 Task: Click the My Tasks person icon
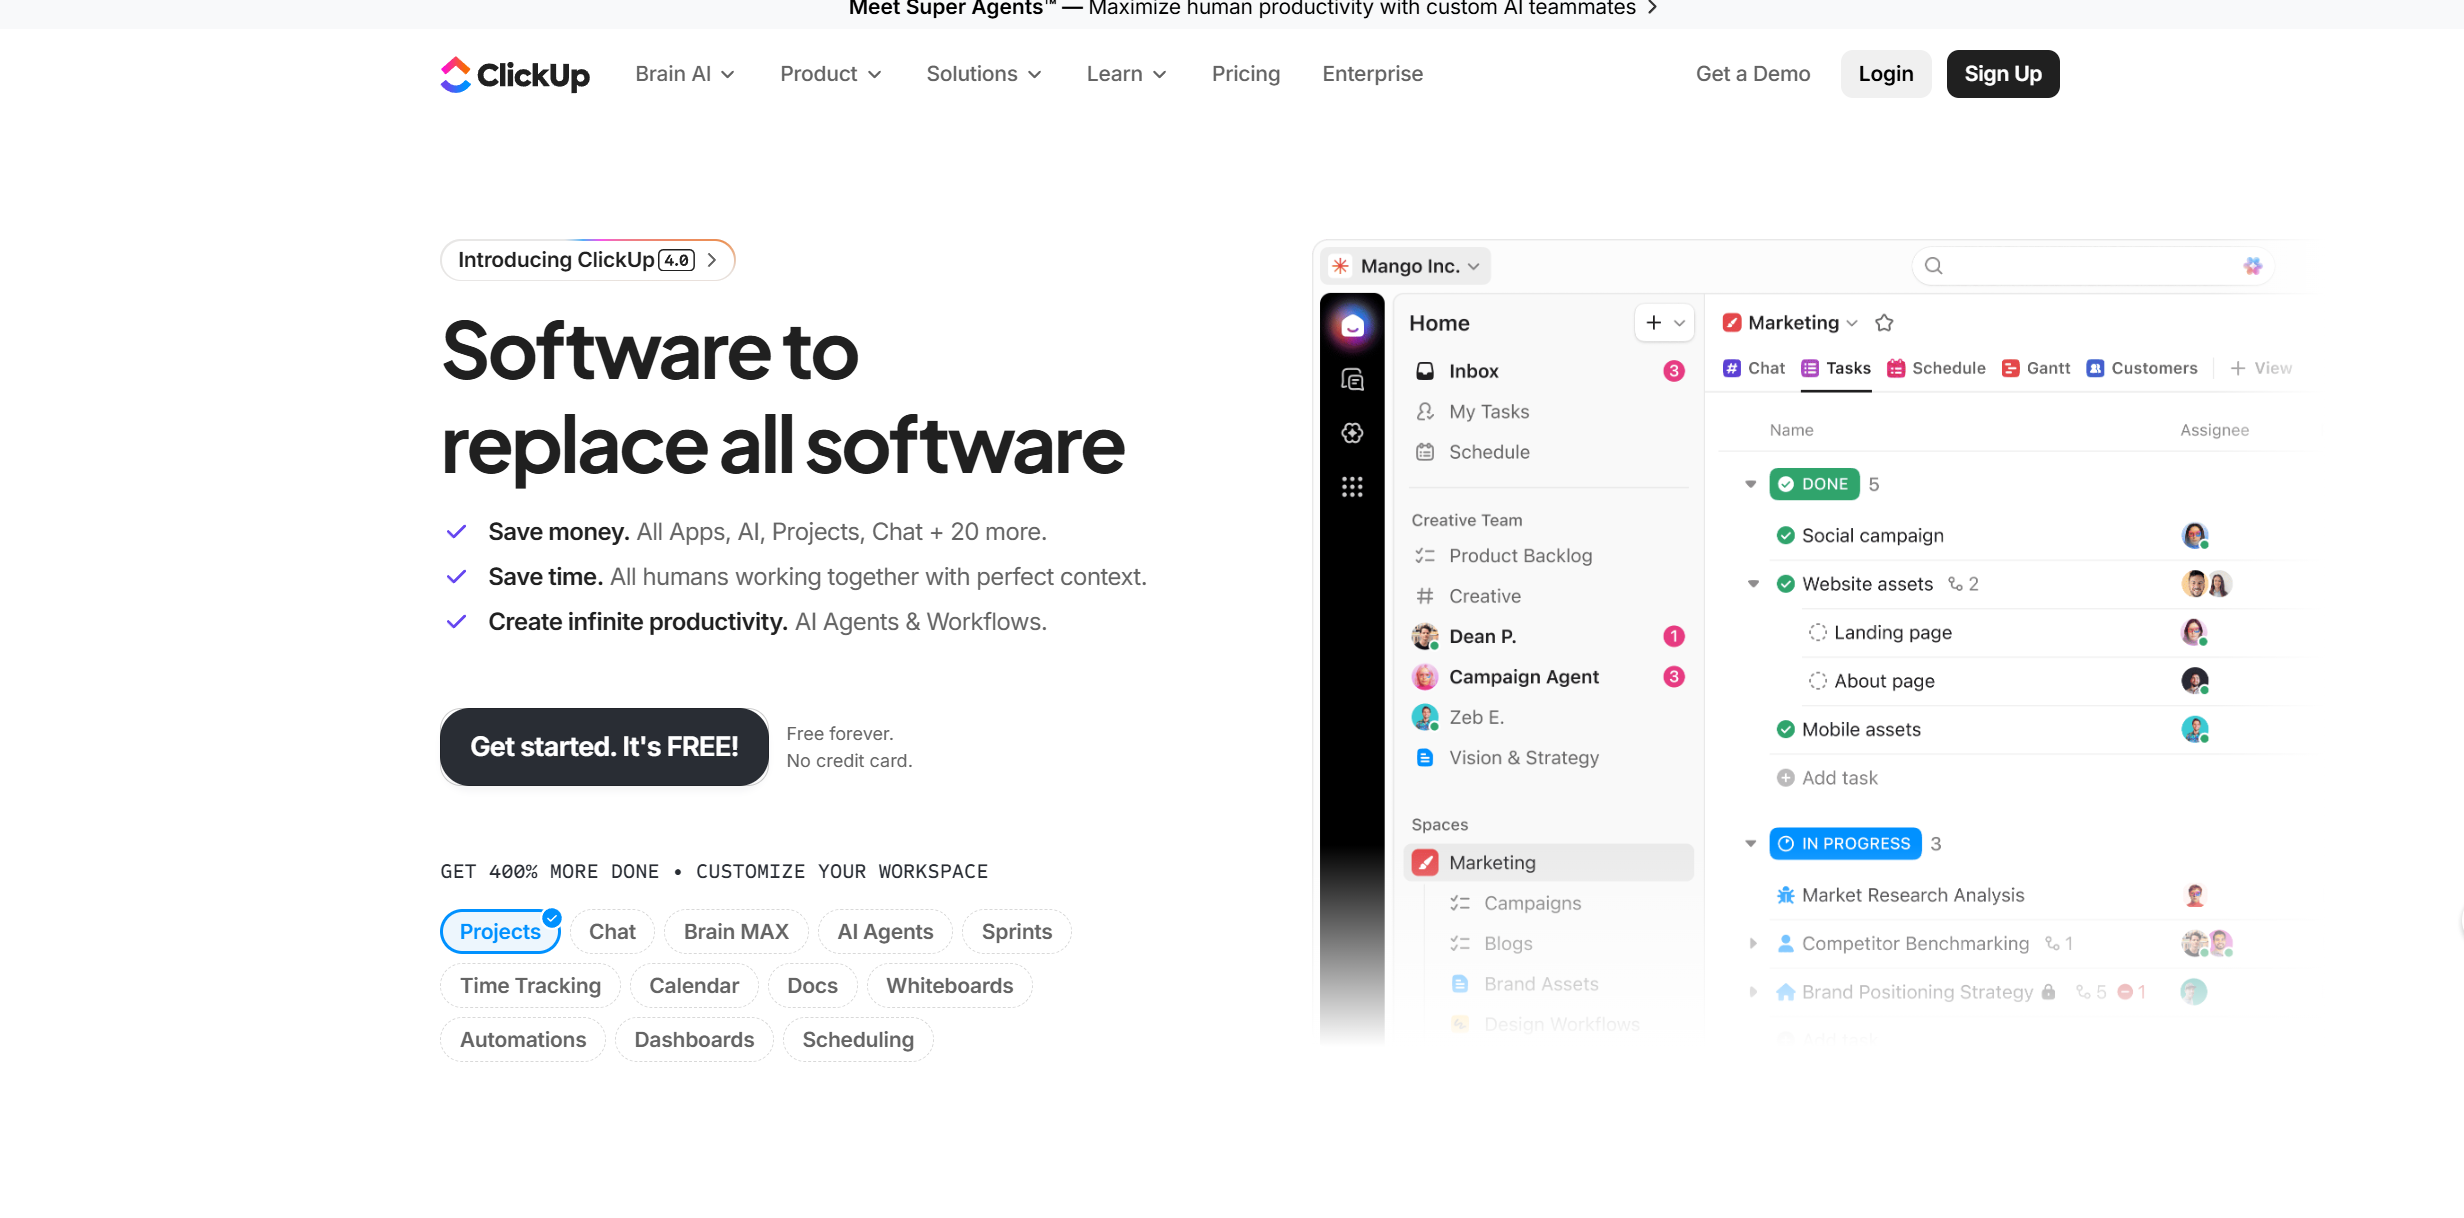[1425, 412]
